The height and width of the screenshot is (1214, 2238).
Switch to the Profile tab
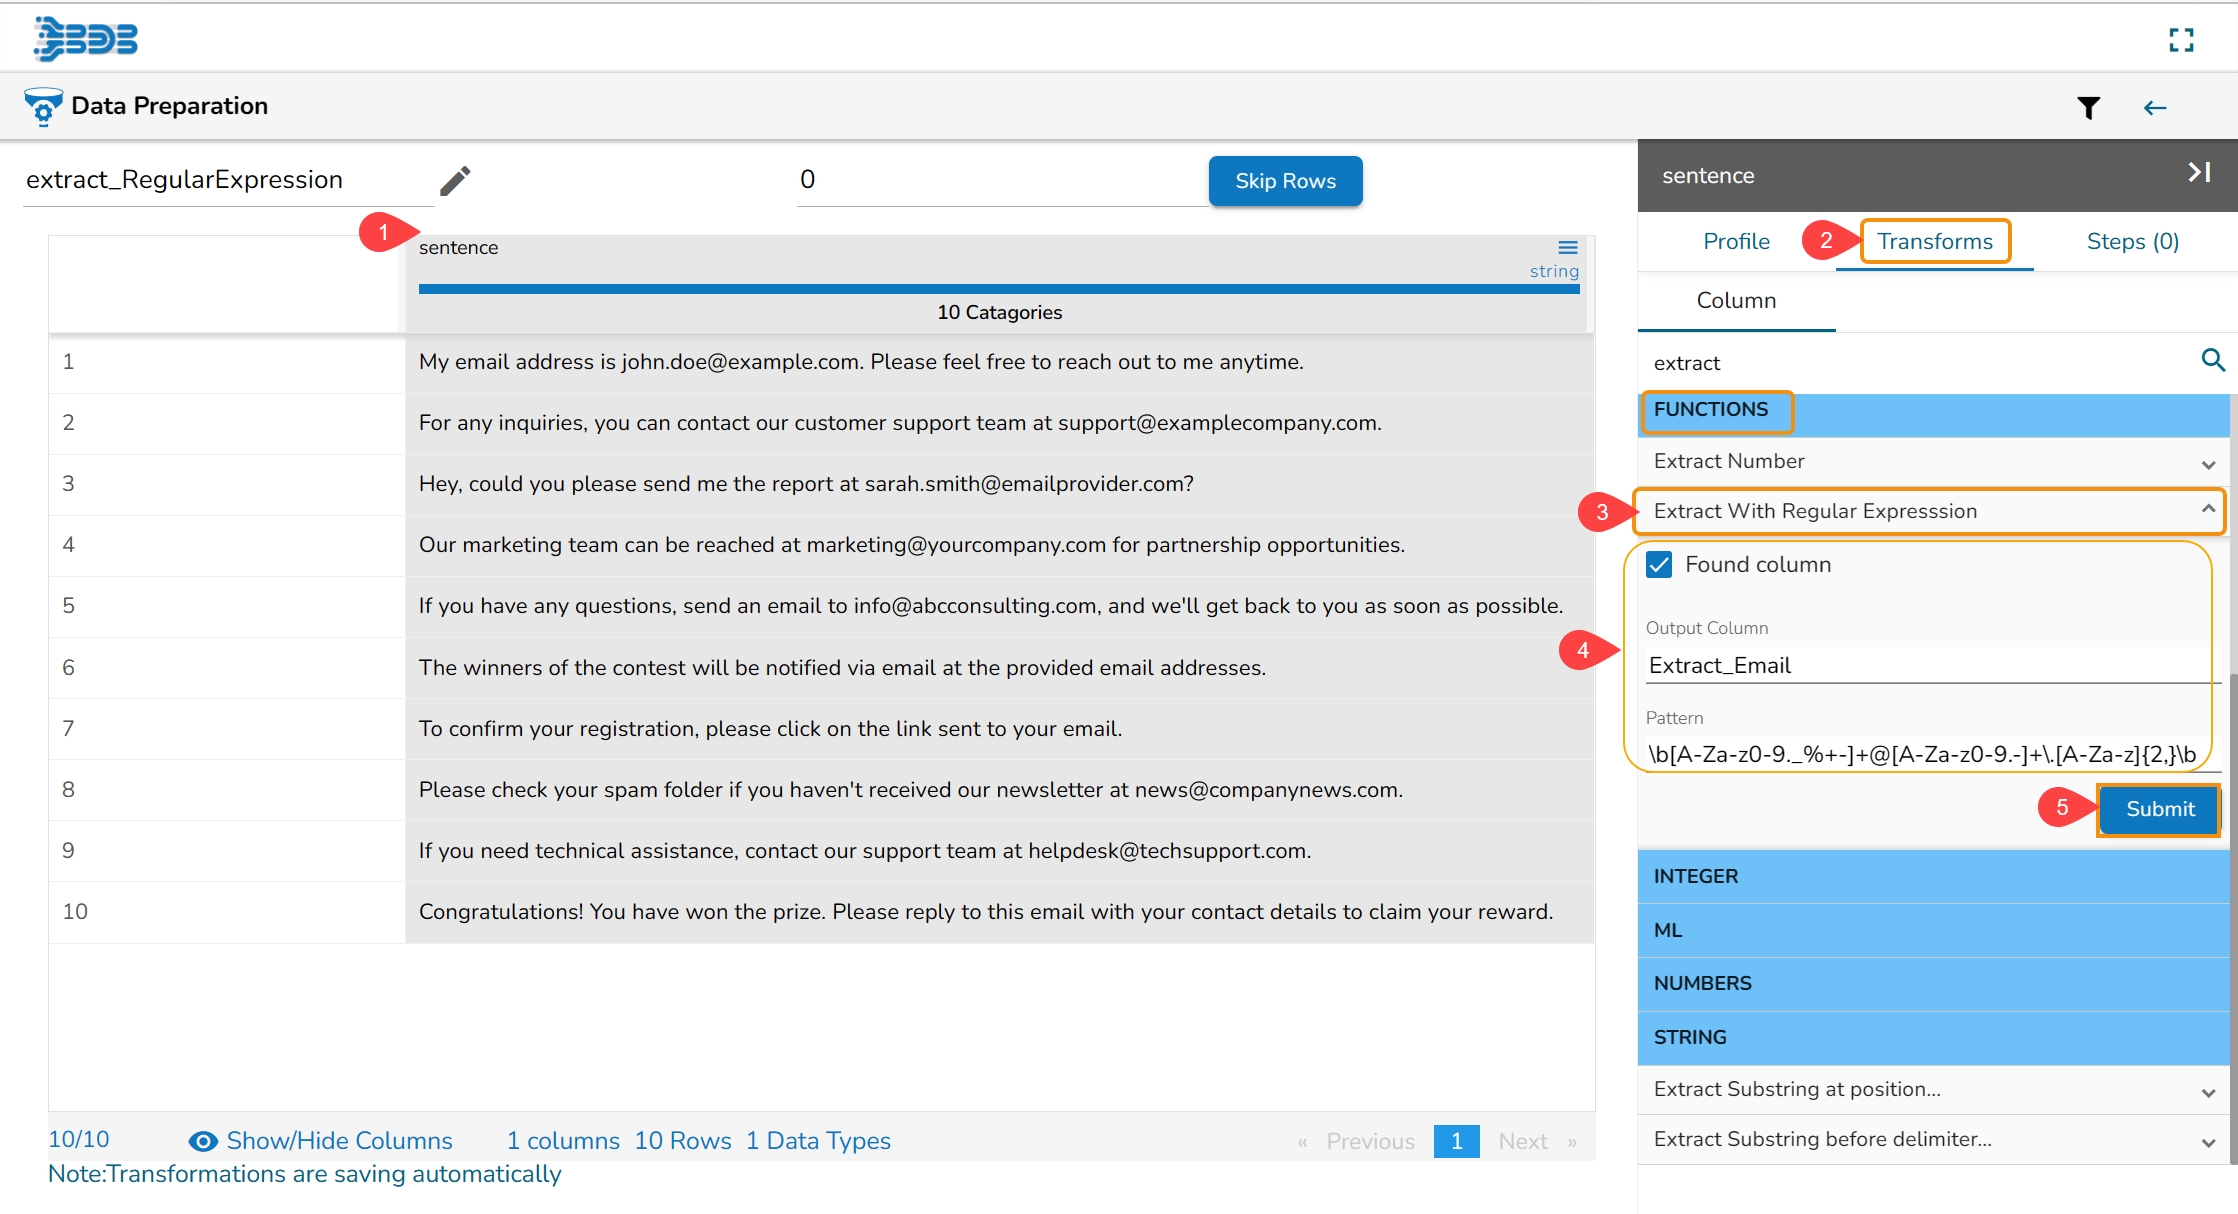1736,242
